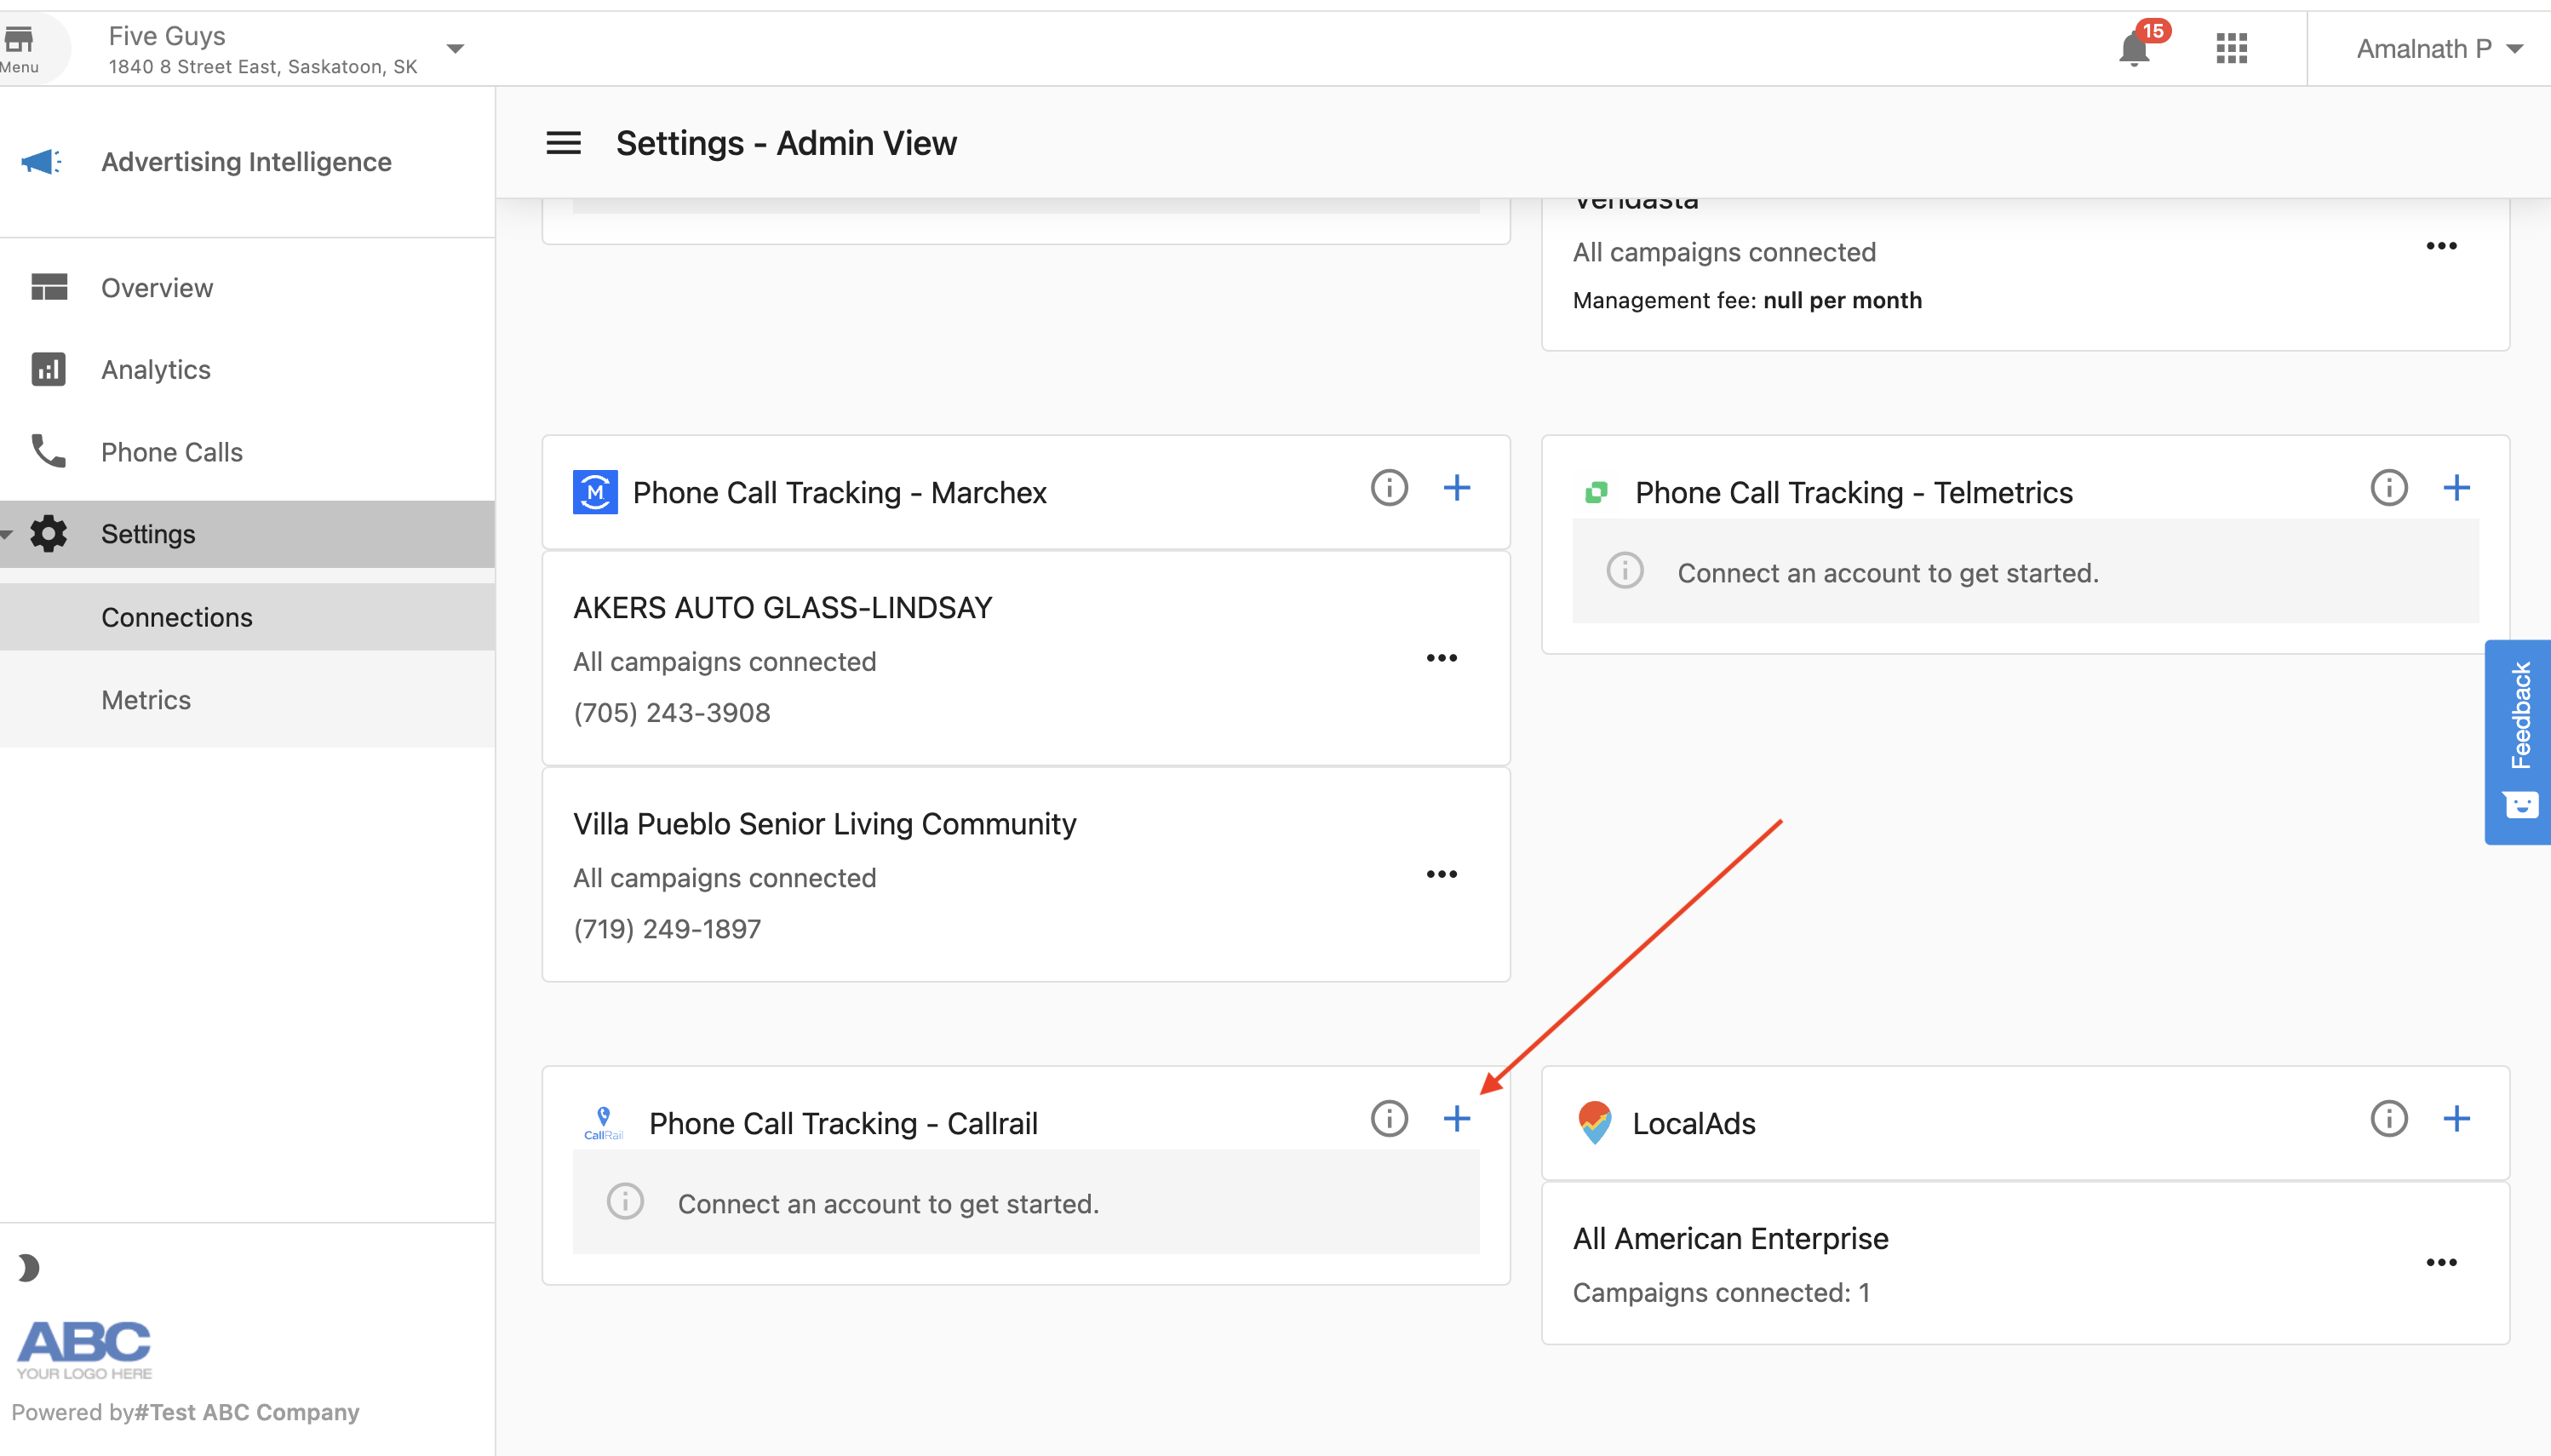Open the Metrics settings page

146,699
